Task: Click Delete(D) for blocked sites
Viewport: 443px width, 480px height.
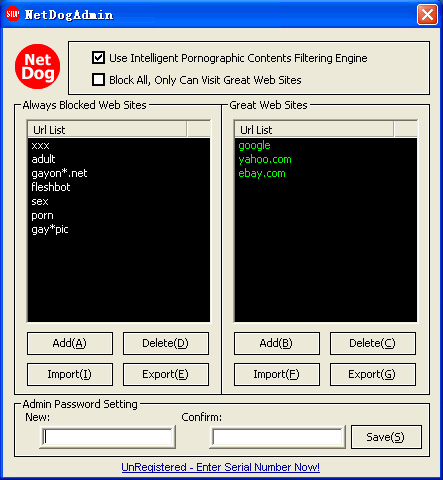Action: tap(166, 343)
